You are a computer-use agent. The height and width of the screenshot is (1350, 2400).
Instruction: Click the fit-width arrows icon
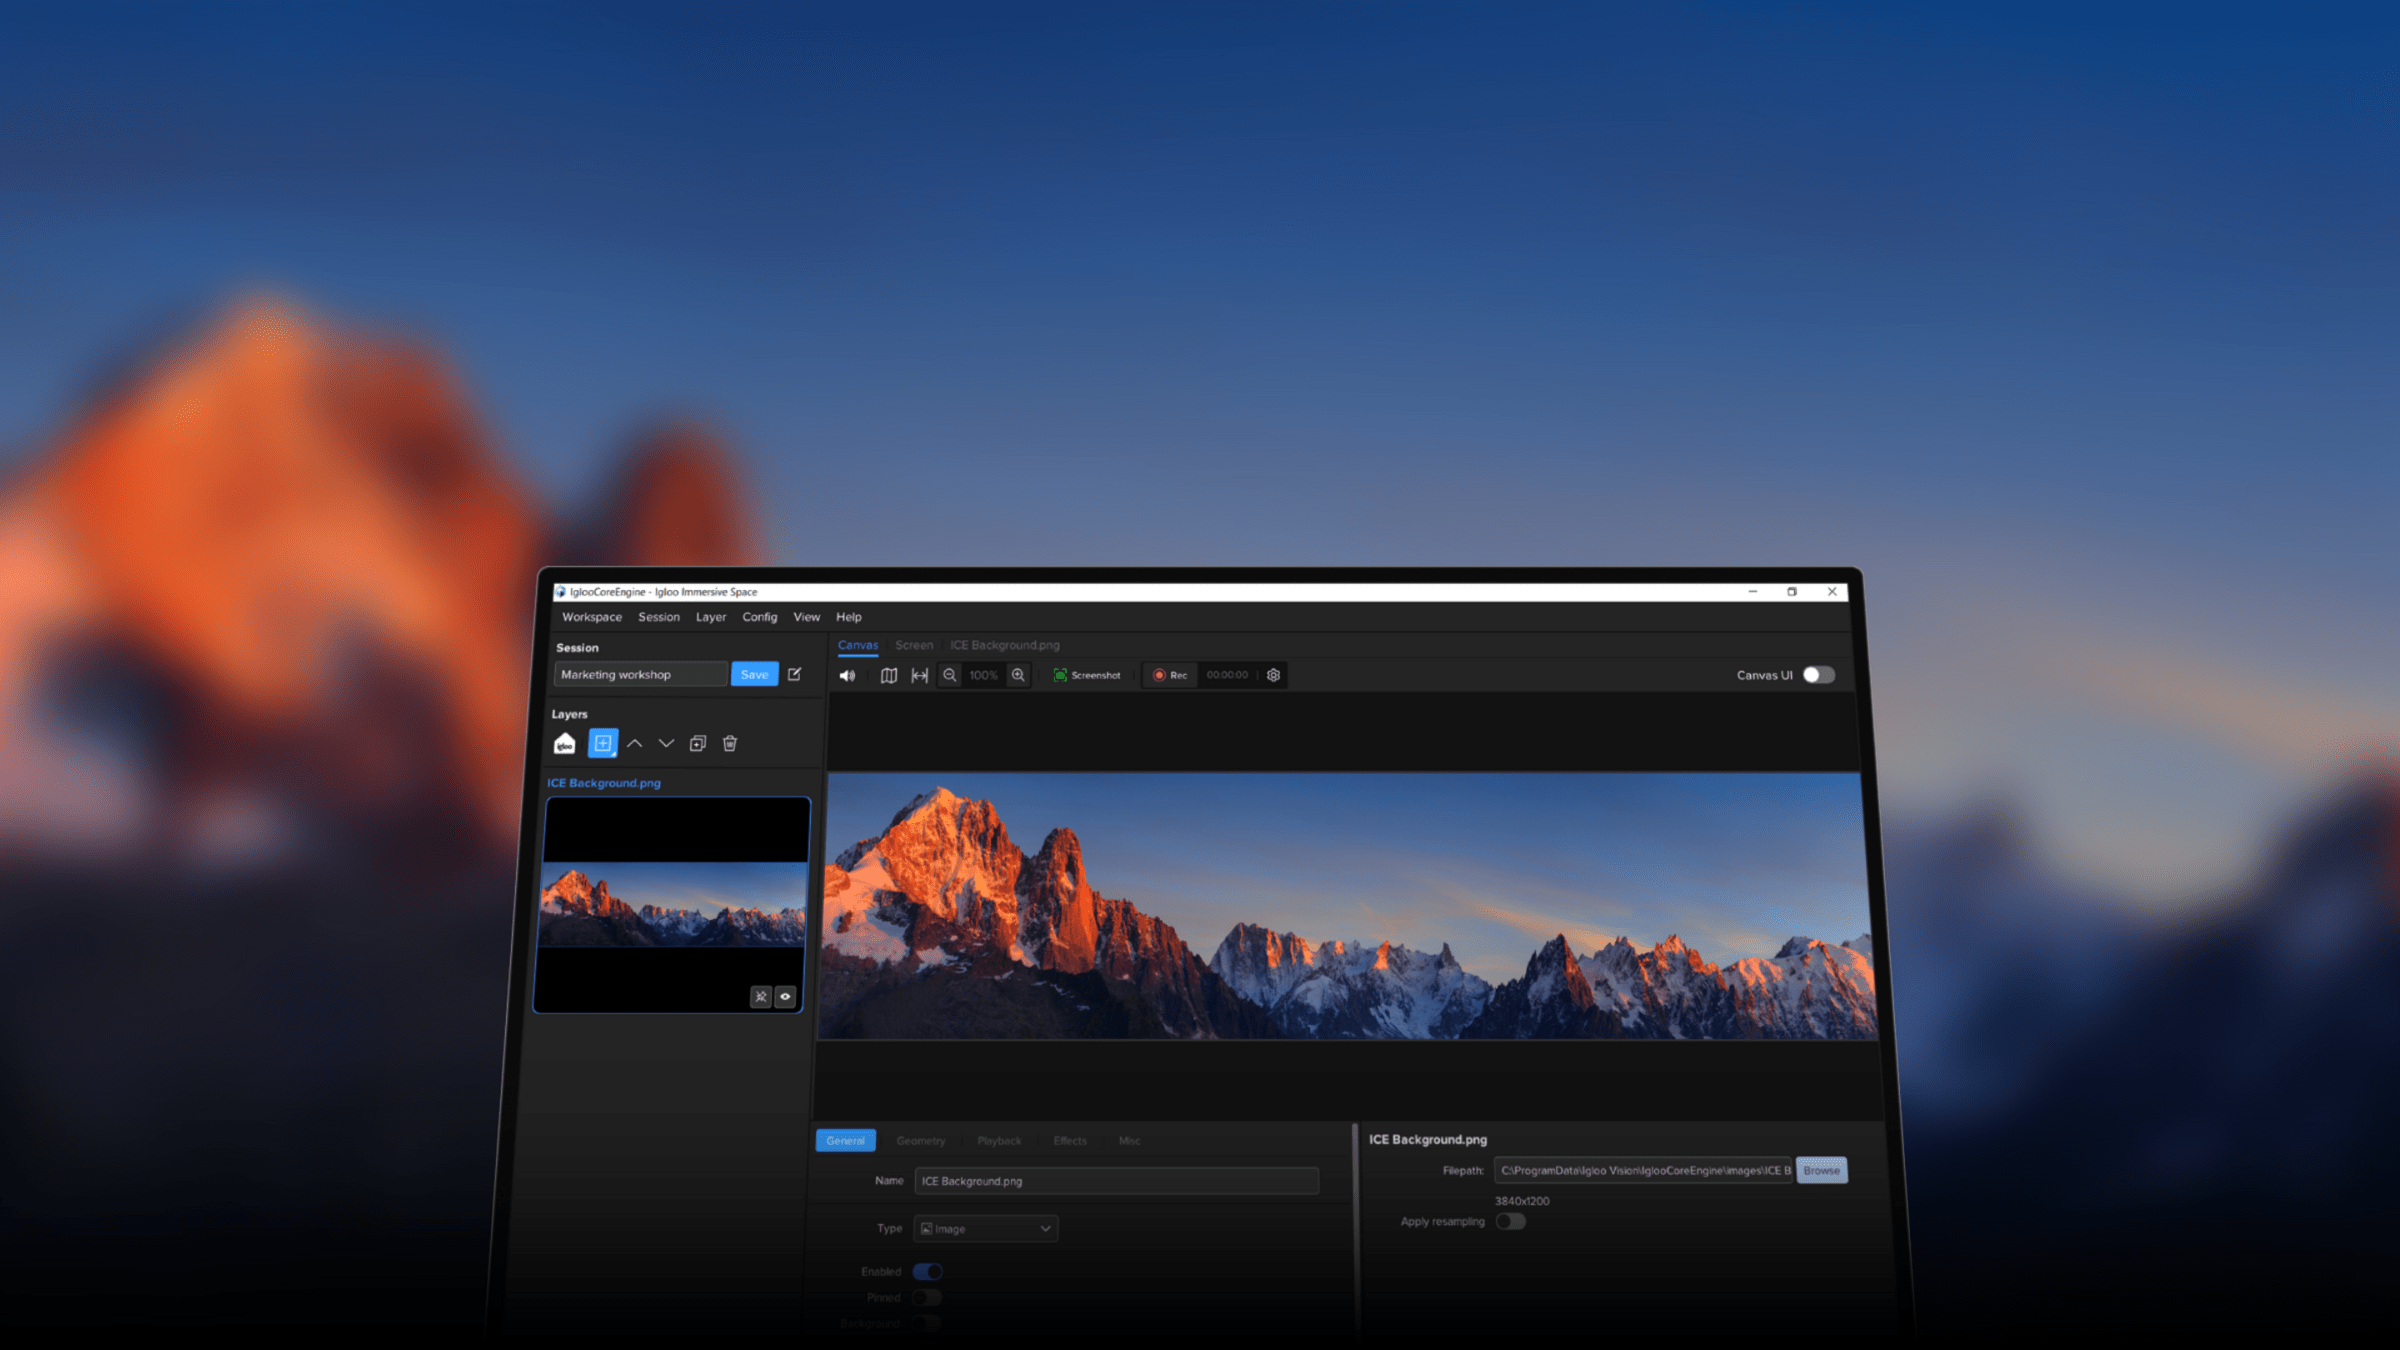[919, 675]
